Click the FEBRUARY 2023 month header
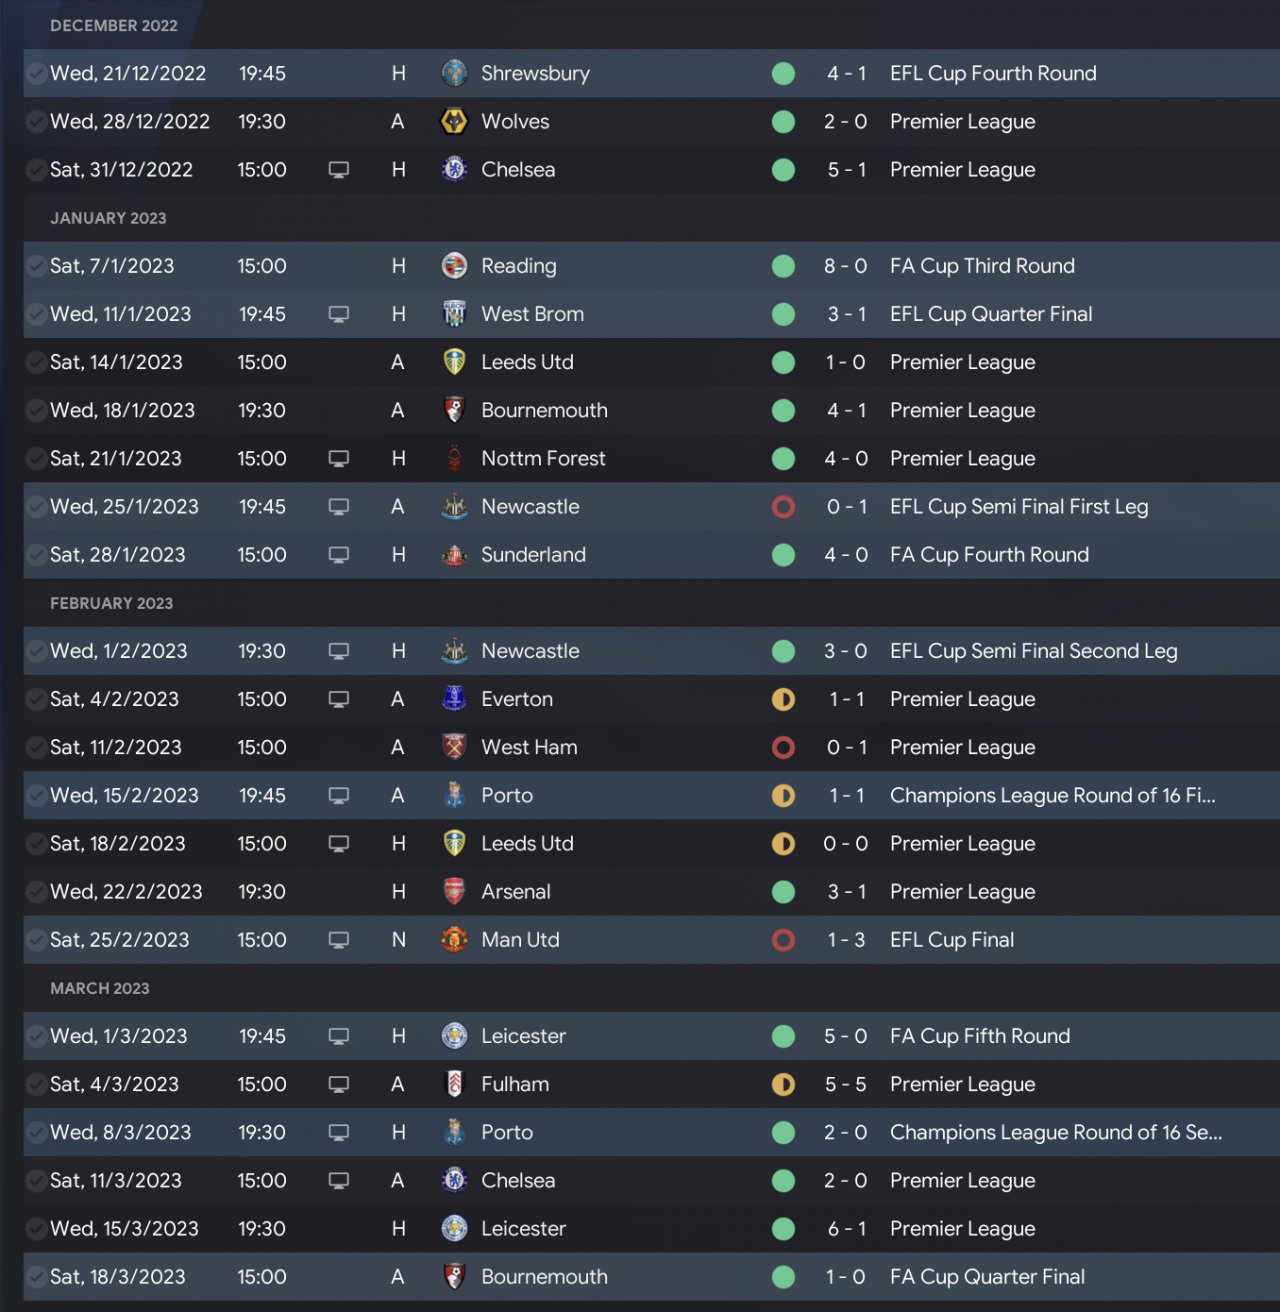This screenshot has width=1280, height=1312. tap(111, 603)
